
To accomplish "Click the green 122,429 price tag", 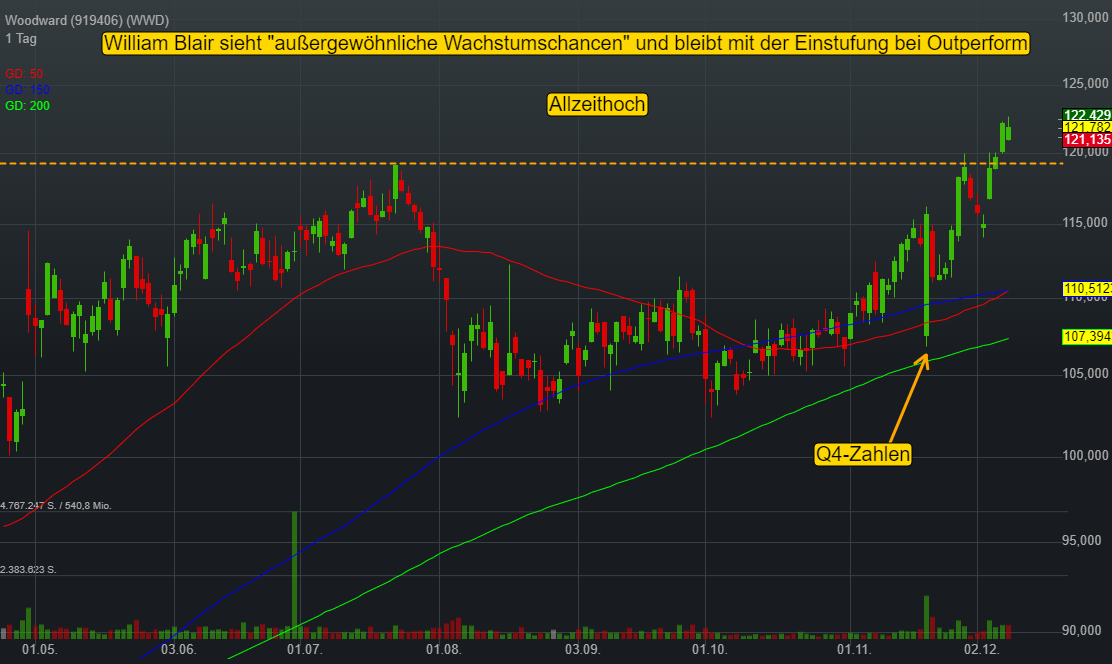I will (x=1087, y=115).
